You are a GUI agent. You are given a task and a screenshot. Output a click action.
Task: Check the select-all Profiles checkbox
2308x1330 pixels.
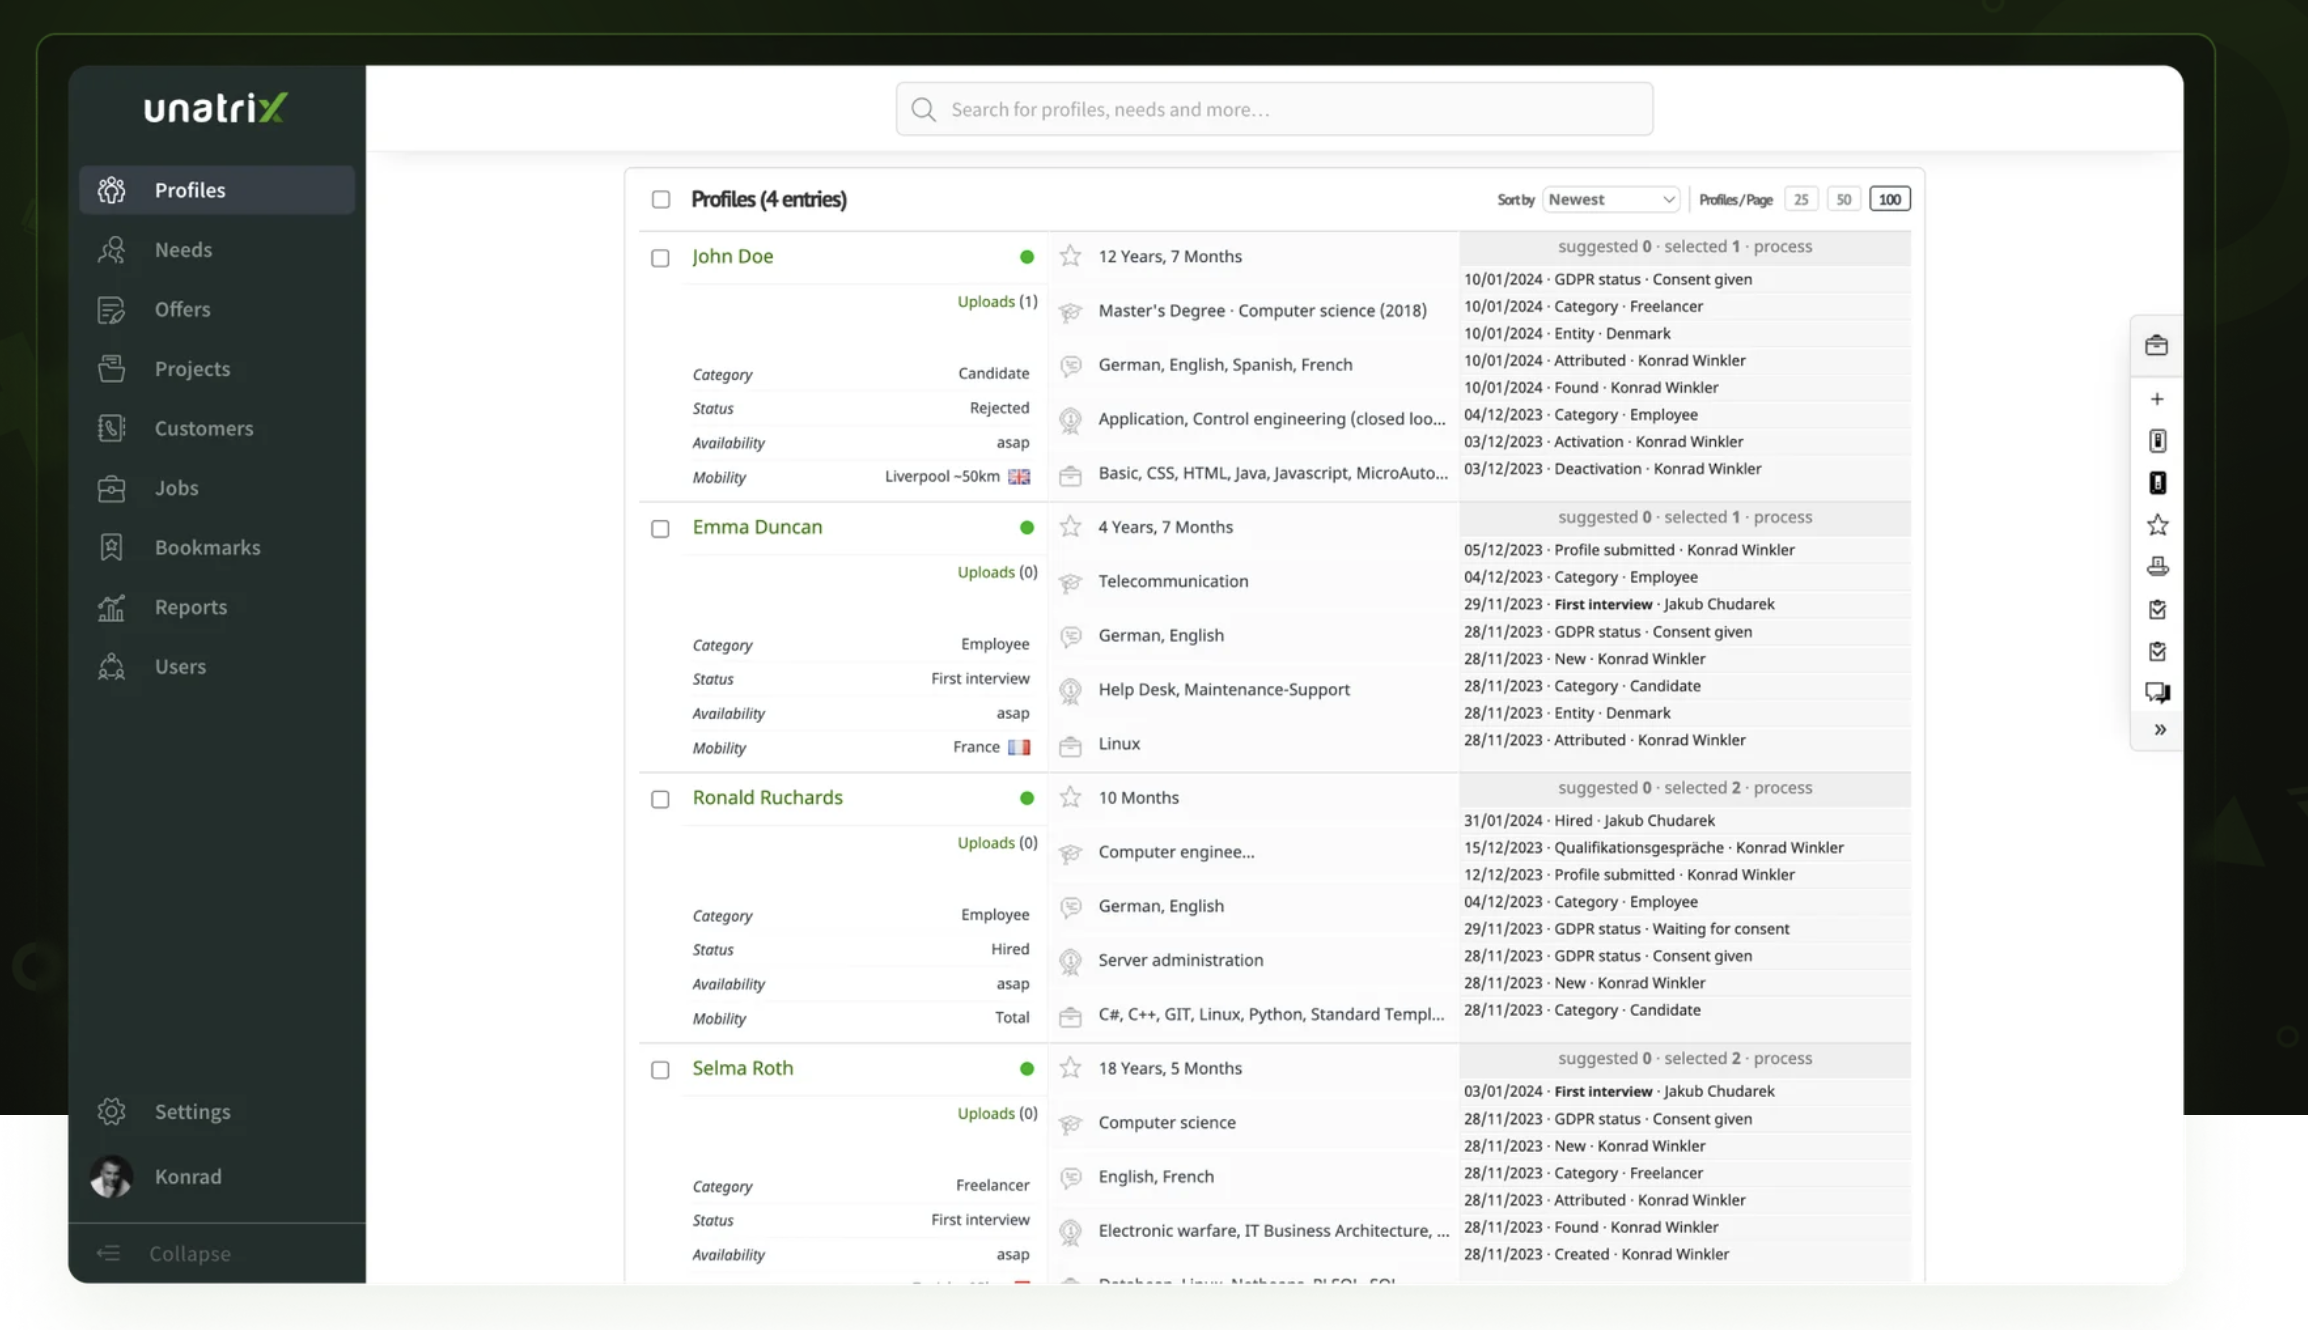click(661, 199)
